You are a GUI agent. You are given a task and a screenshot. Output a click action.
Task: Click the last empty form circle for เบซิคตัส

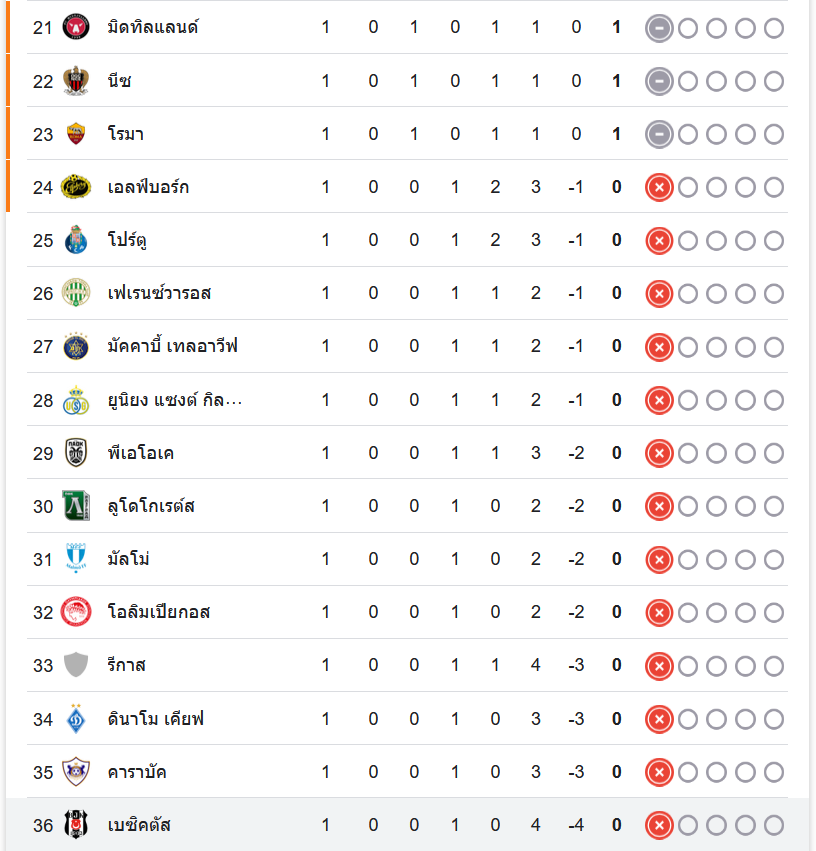click(774, 825)
